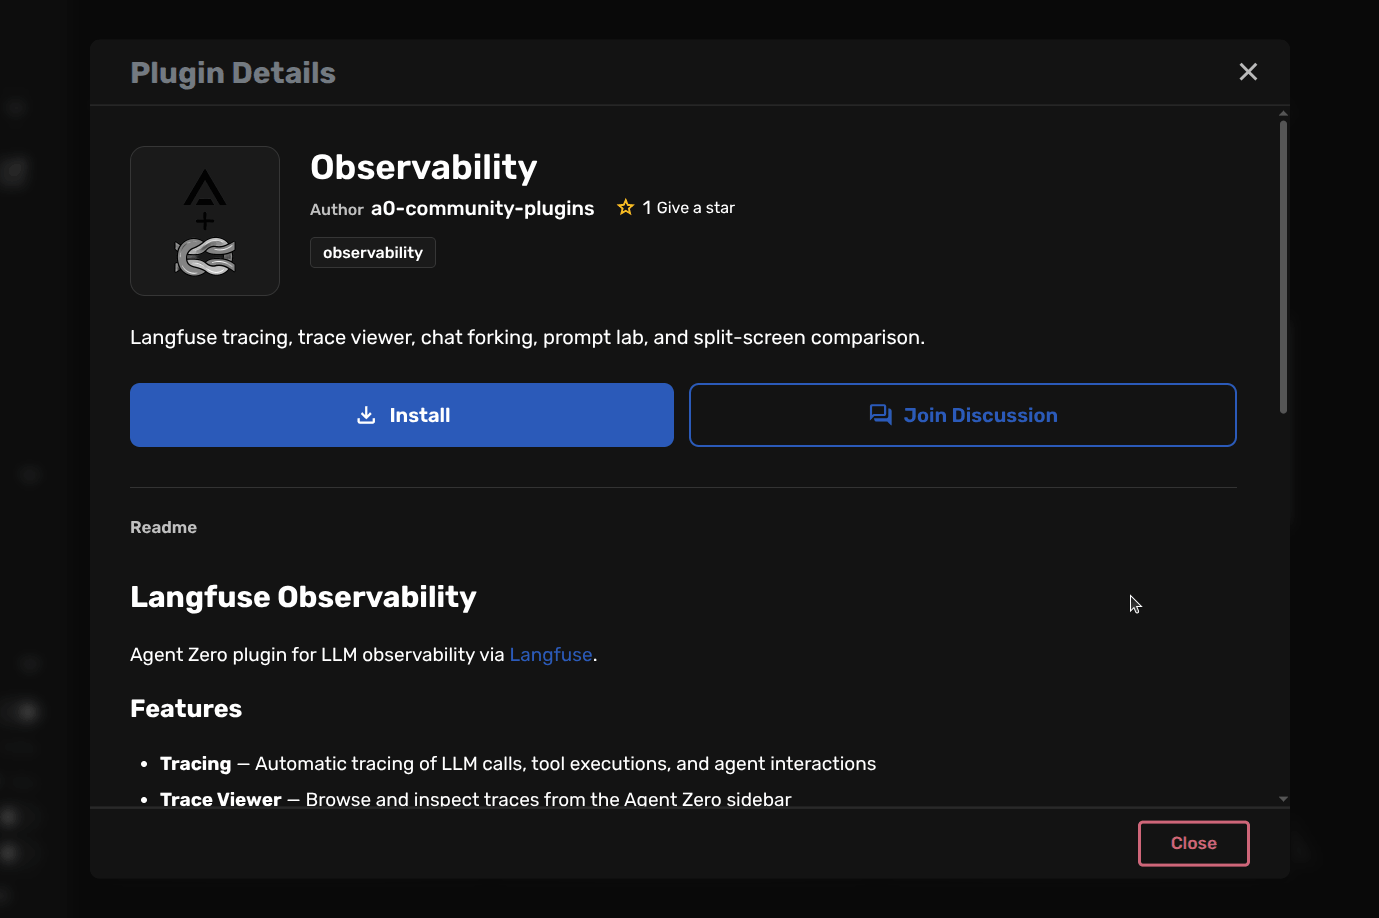1379x918 pixels.
Task: Click the second dimmed icon in the left sidebar
Action: click(15, 170)
